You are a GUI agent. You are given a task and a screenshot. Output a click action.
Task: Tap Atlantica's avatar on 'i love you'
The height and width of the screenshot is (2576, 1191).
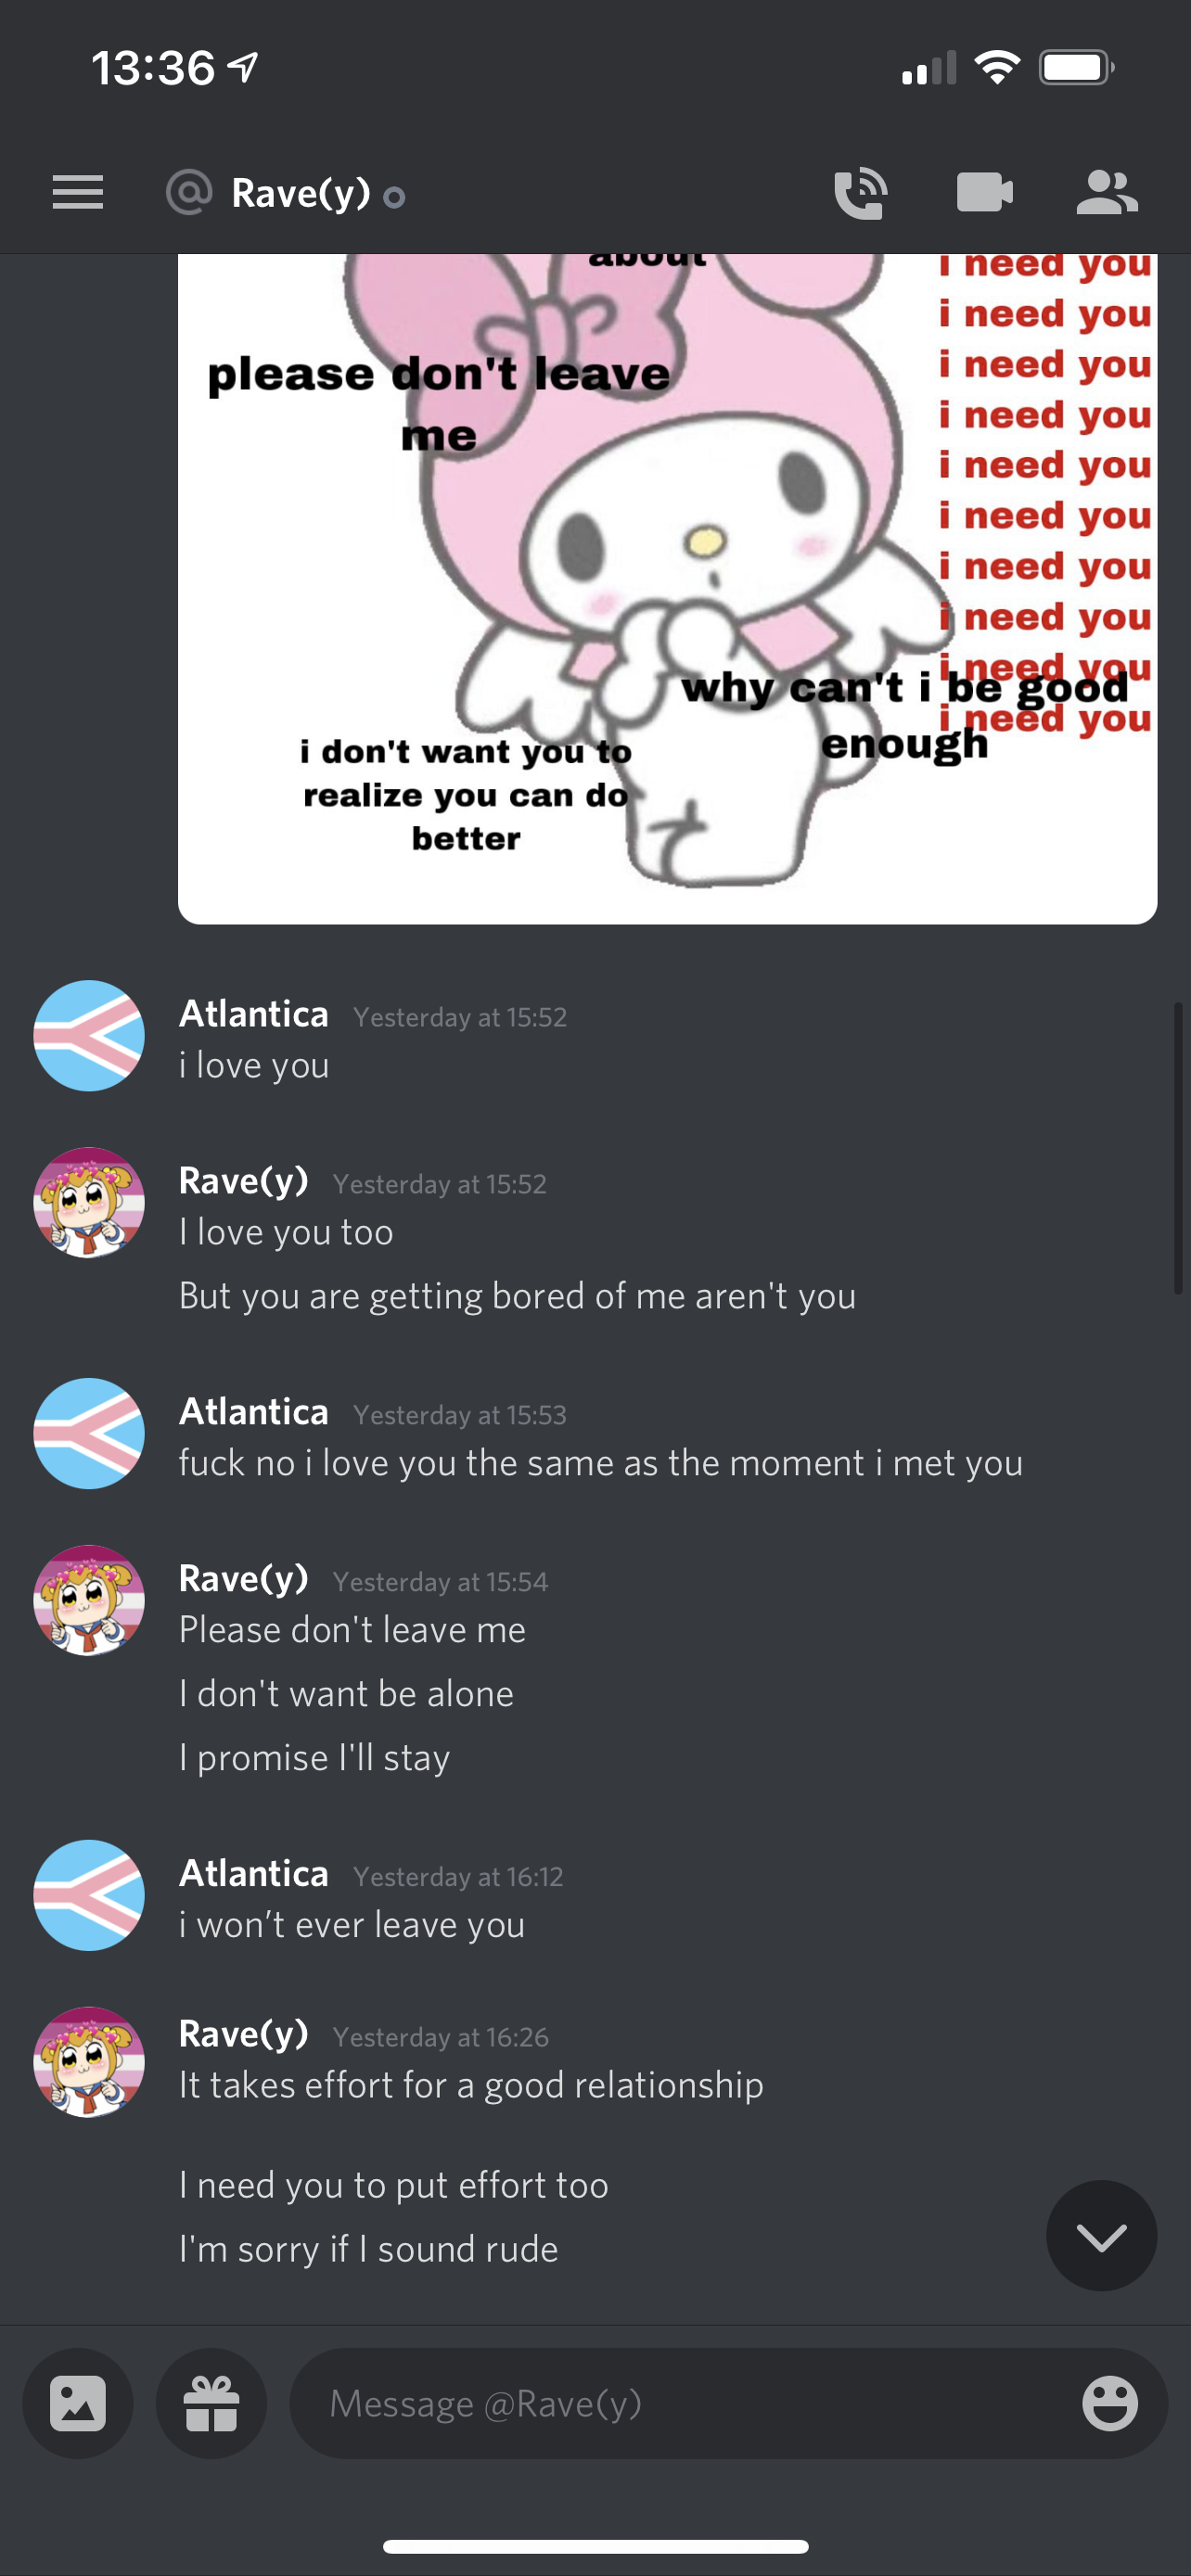89,1035
